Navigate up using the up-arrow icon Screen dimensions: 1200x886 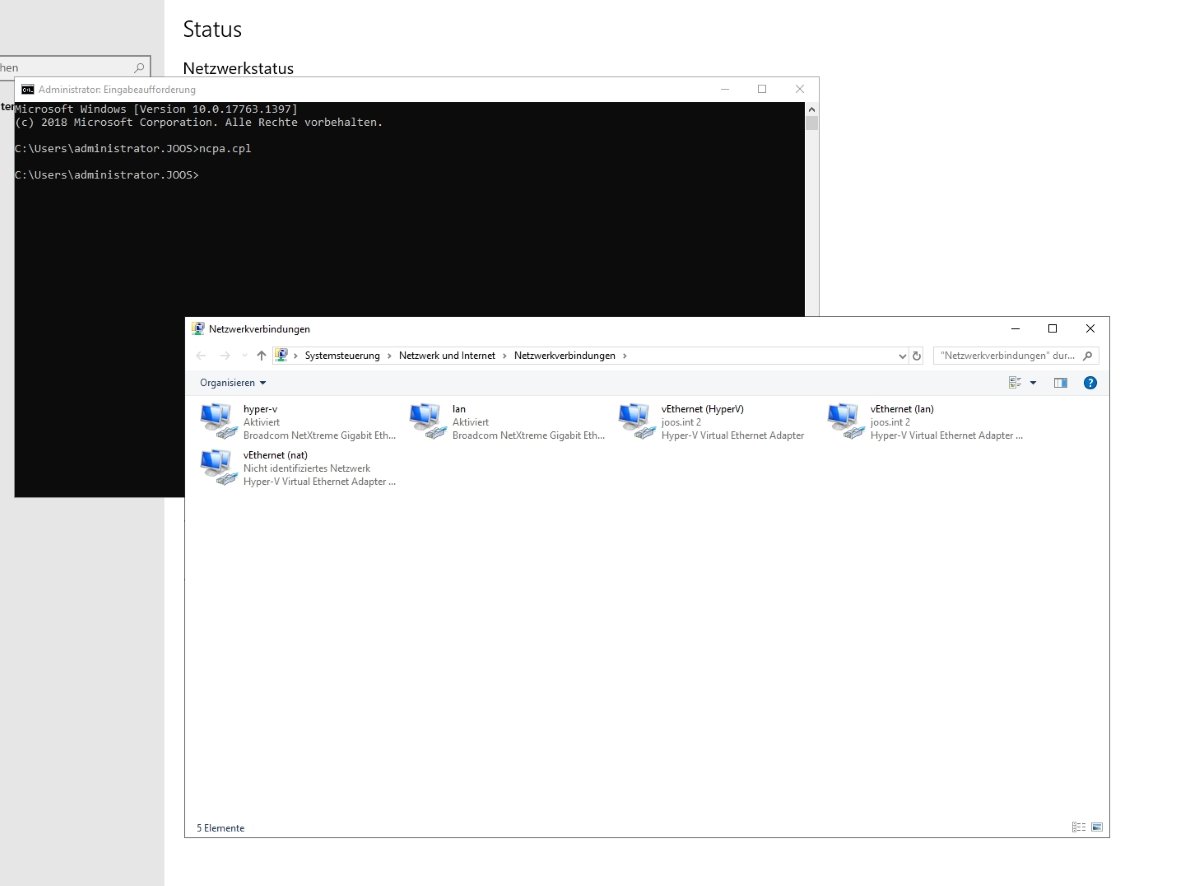(261, 355)
